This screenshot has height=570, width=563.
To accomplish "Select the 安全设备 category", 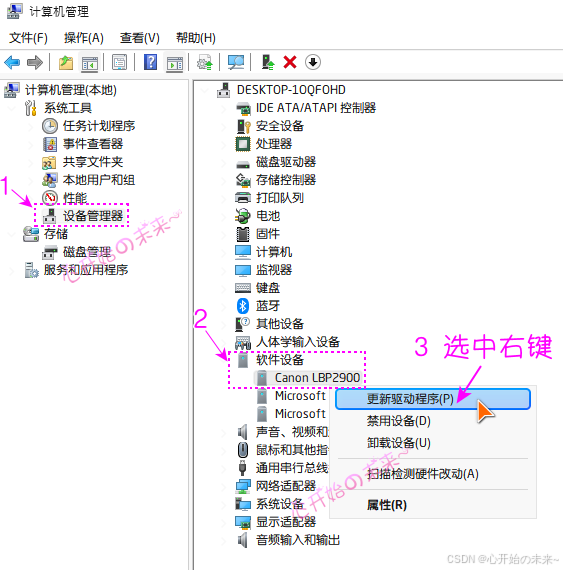I will [x=280, y=126].
